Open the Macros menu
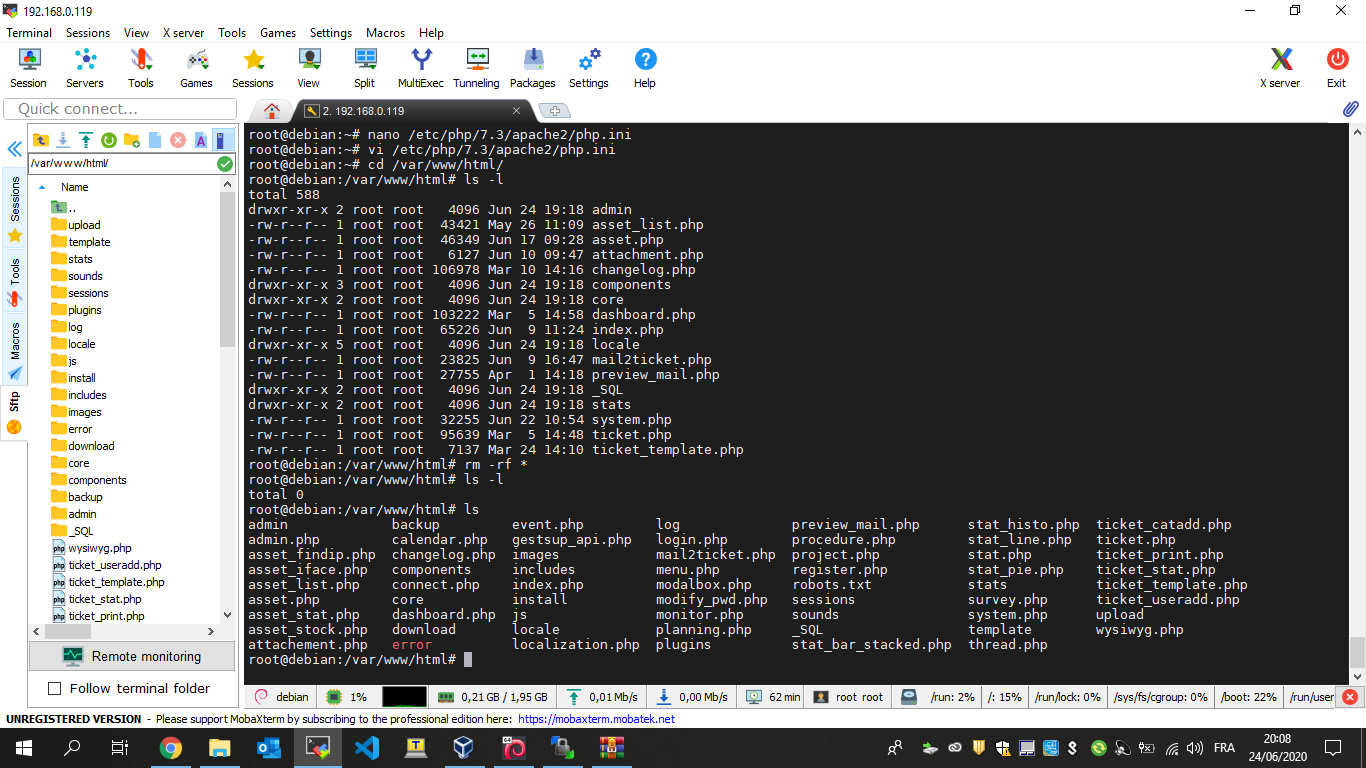 386,33
